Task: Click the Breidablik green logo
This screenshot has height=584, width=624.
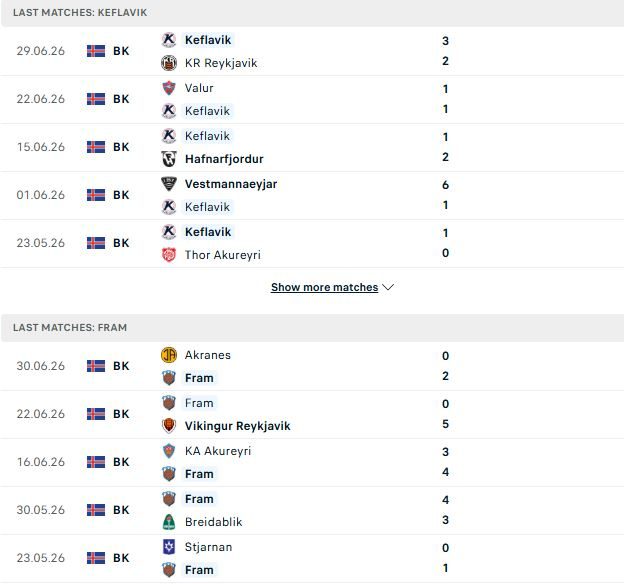Action: point(169,521)
